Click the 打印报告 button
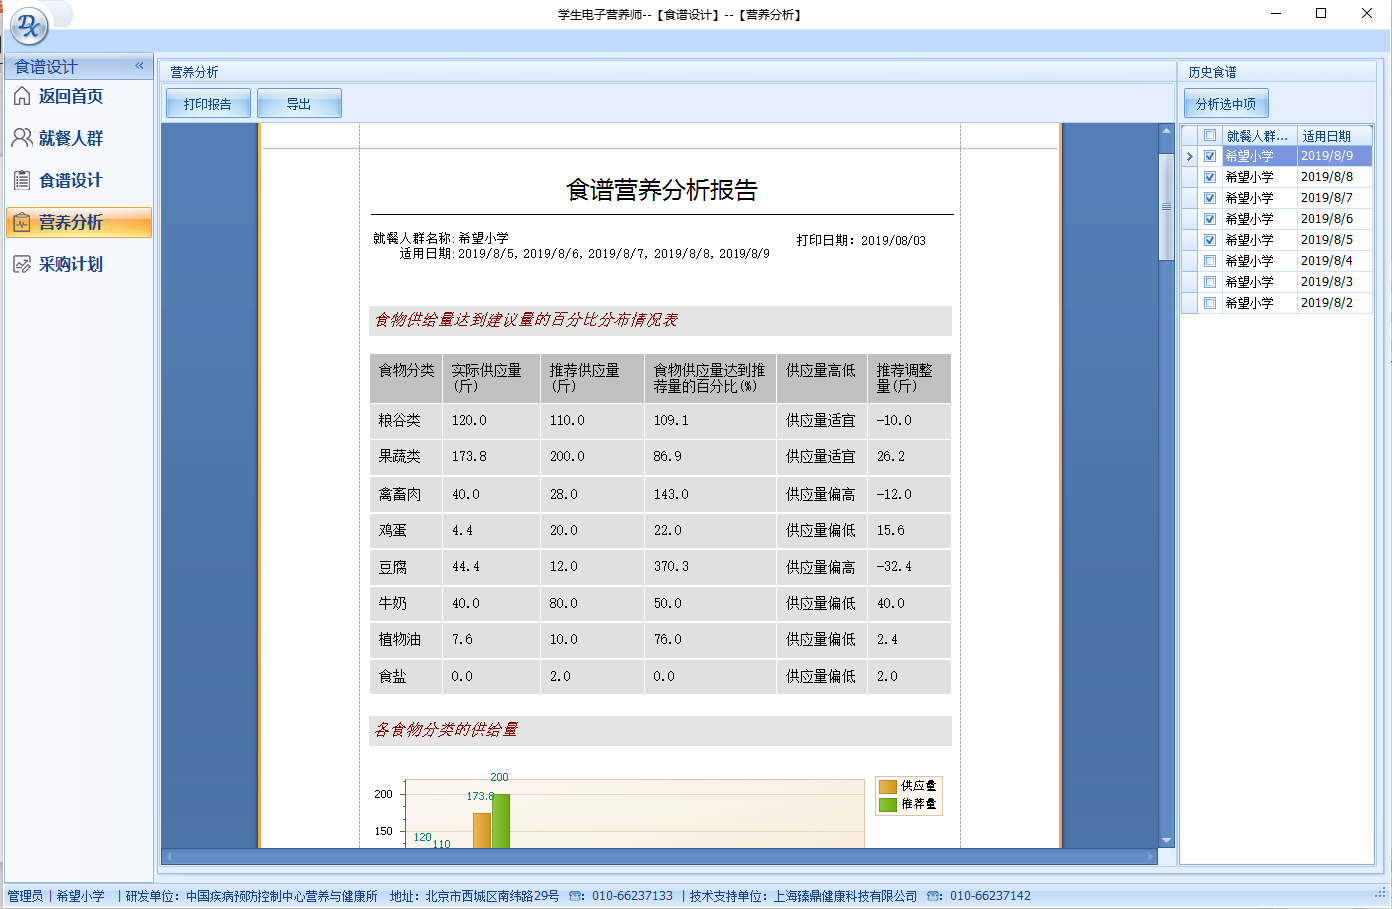 (208, 103)
